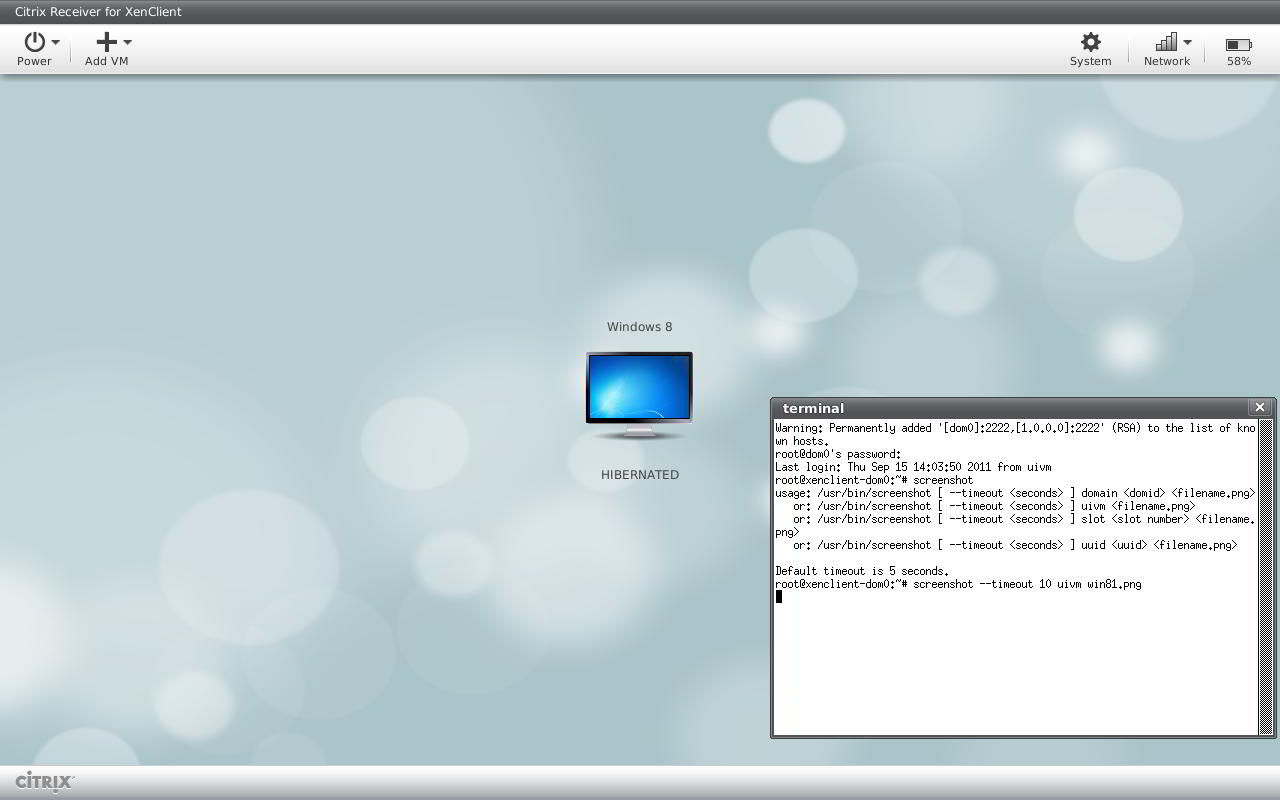The height and width of the screenshot is (800, 1280).
Task: Click the terminal cursor block
Action: [779, 597]
